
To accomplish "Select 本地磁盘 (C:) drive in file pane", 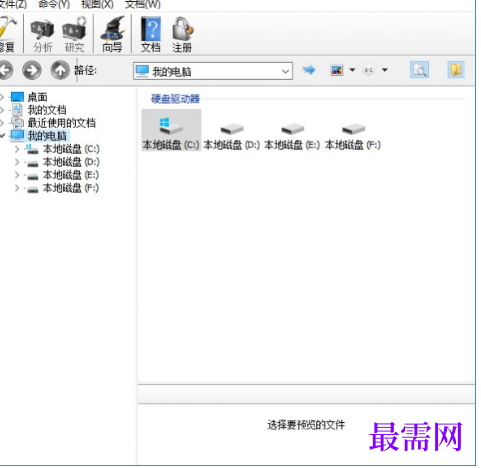I will (171, 130).
